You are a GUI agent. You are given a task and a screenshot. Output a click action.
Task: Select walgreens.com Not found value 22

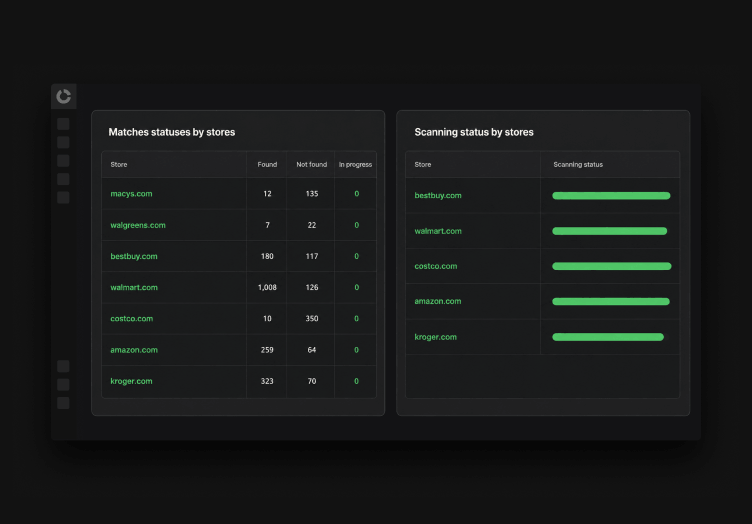(312, 225)
